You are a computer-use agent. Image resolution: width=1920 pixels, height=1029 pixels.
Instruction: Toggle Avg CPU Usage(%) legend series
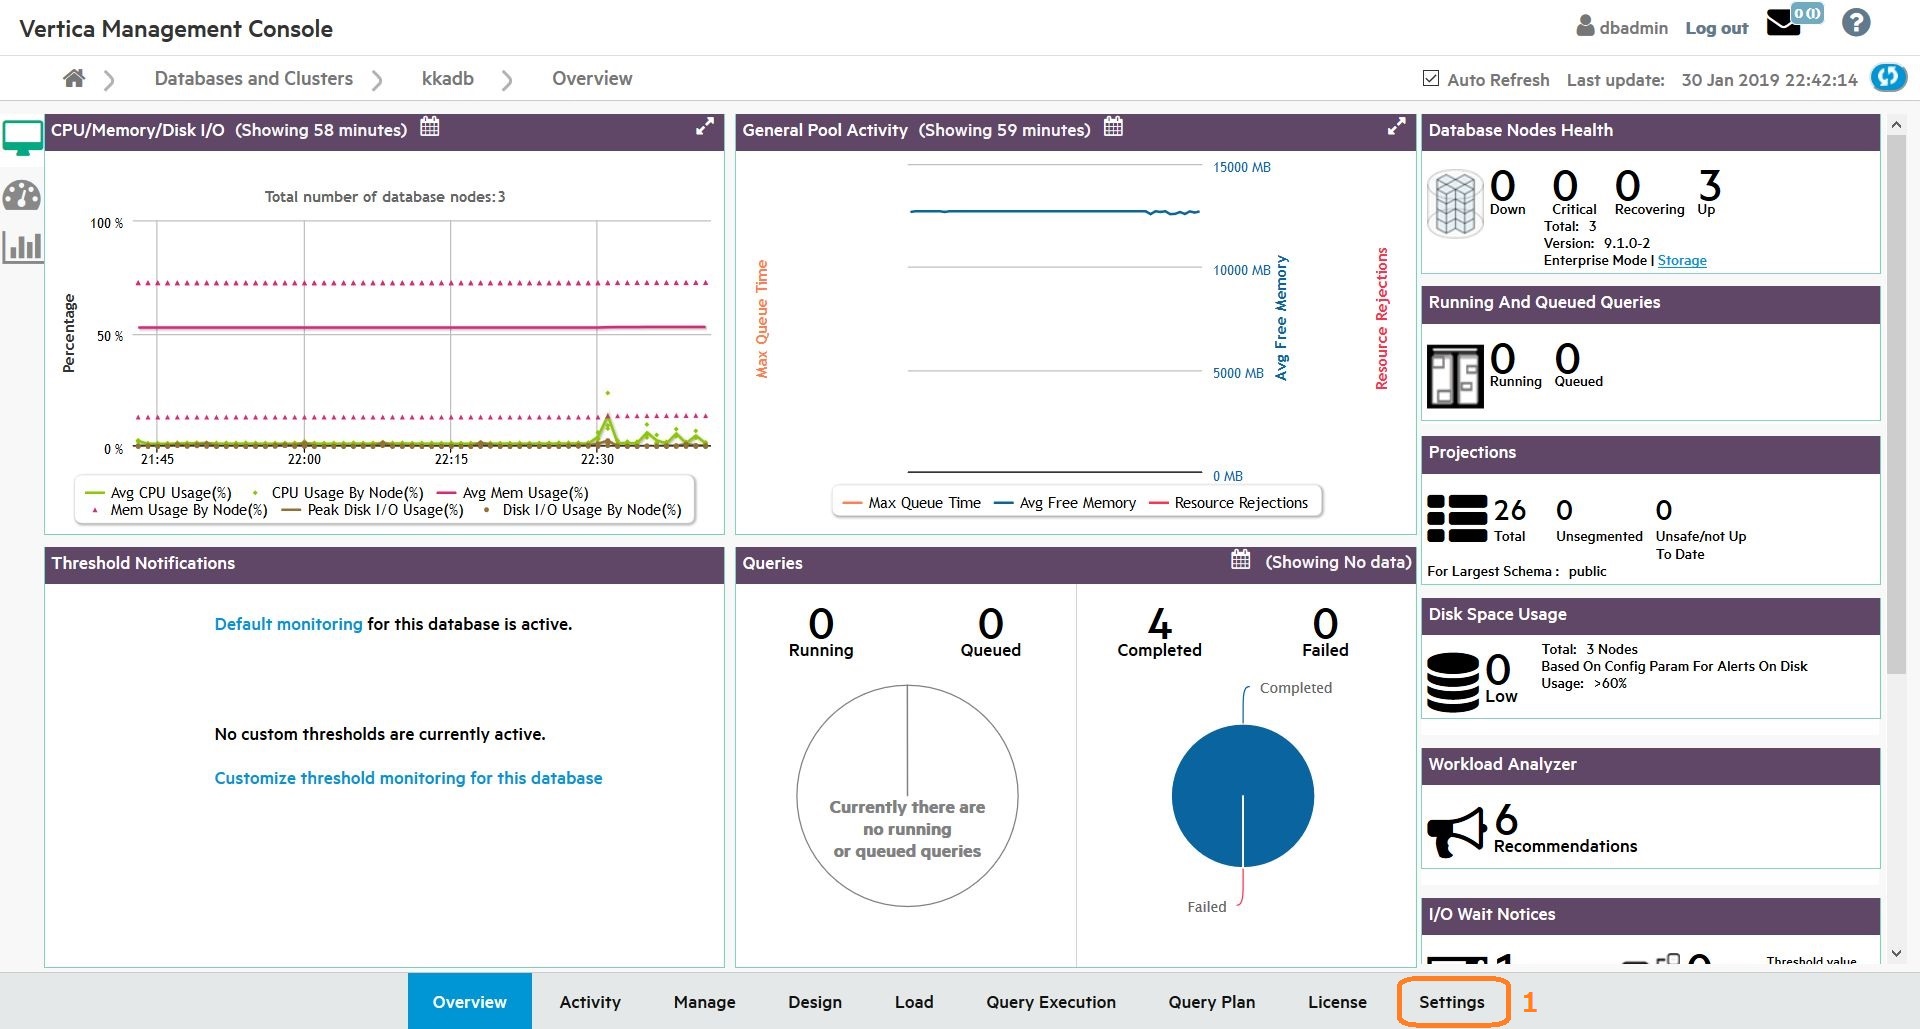160,493
